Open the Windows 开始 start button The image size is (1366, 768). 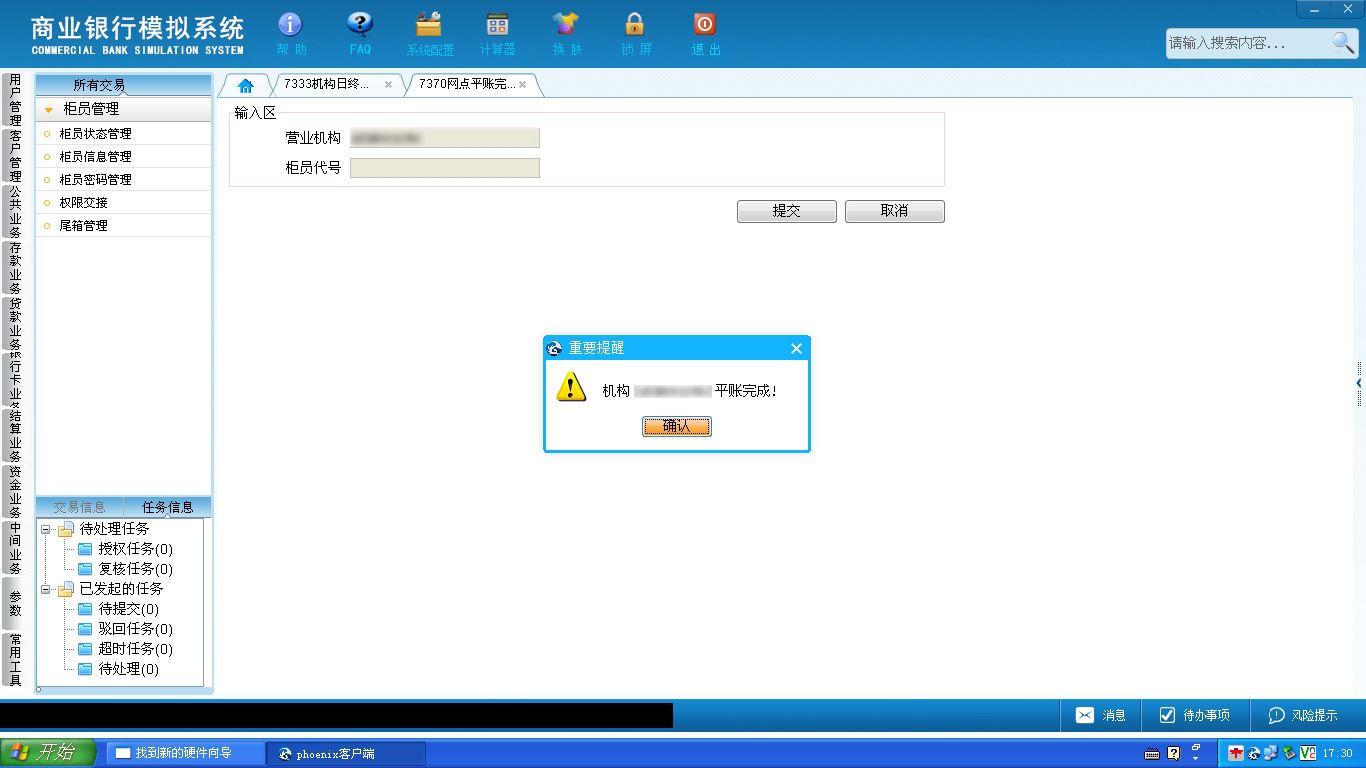(48, 753)
